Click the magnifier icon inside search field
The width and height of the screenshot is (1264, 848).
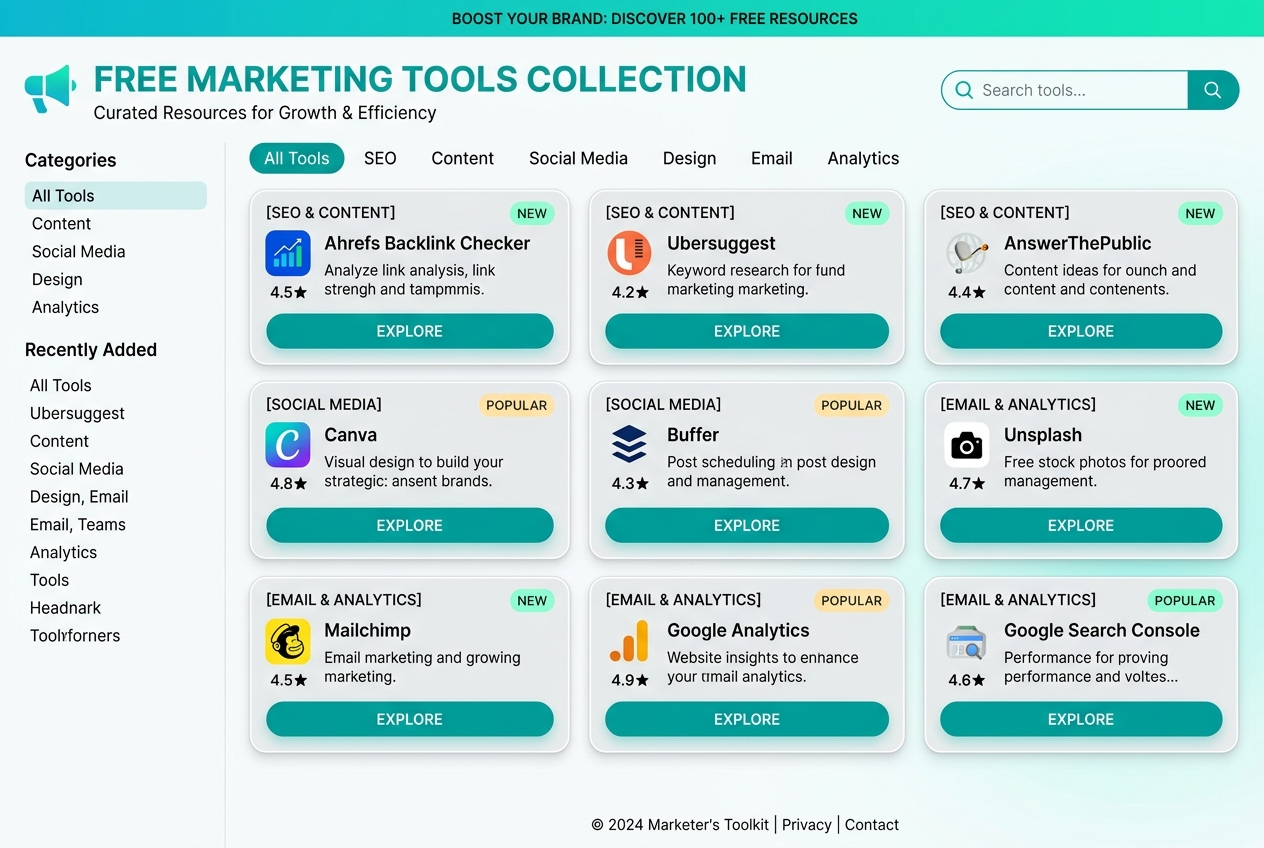[964, 90]
